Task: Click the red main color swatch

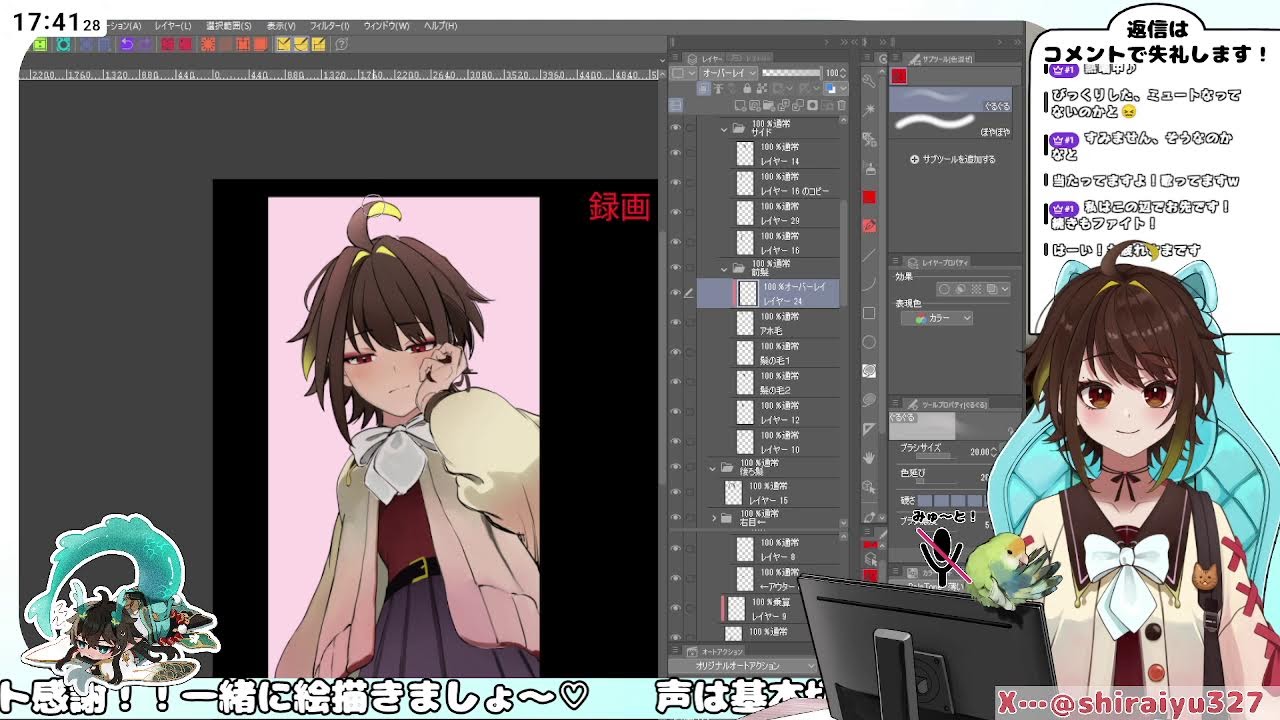Action: click(869, 197)
